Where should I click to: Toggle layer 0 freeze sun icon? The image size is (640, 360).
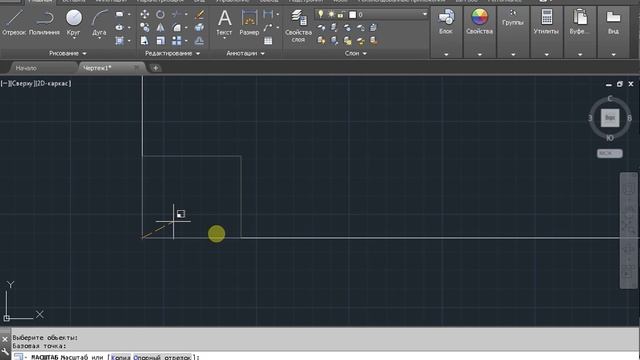[x=331, y=15]
